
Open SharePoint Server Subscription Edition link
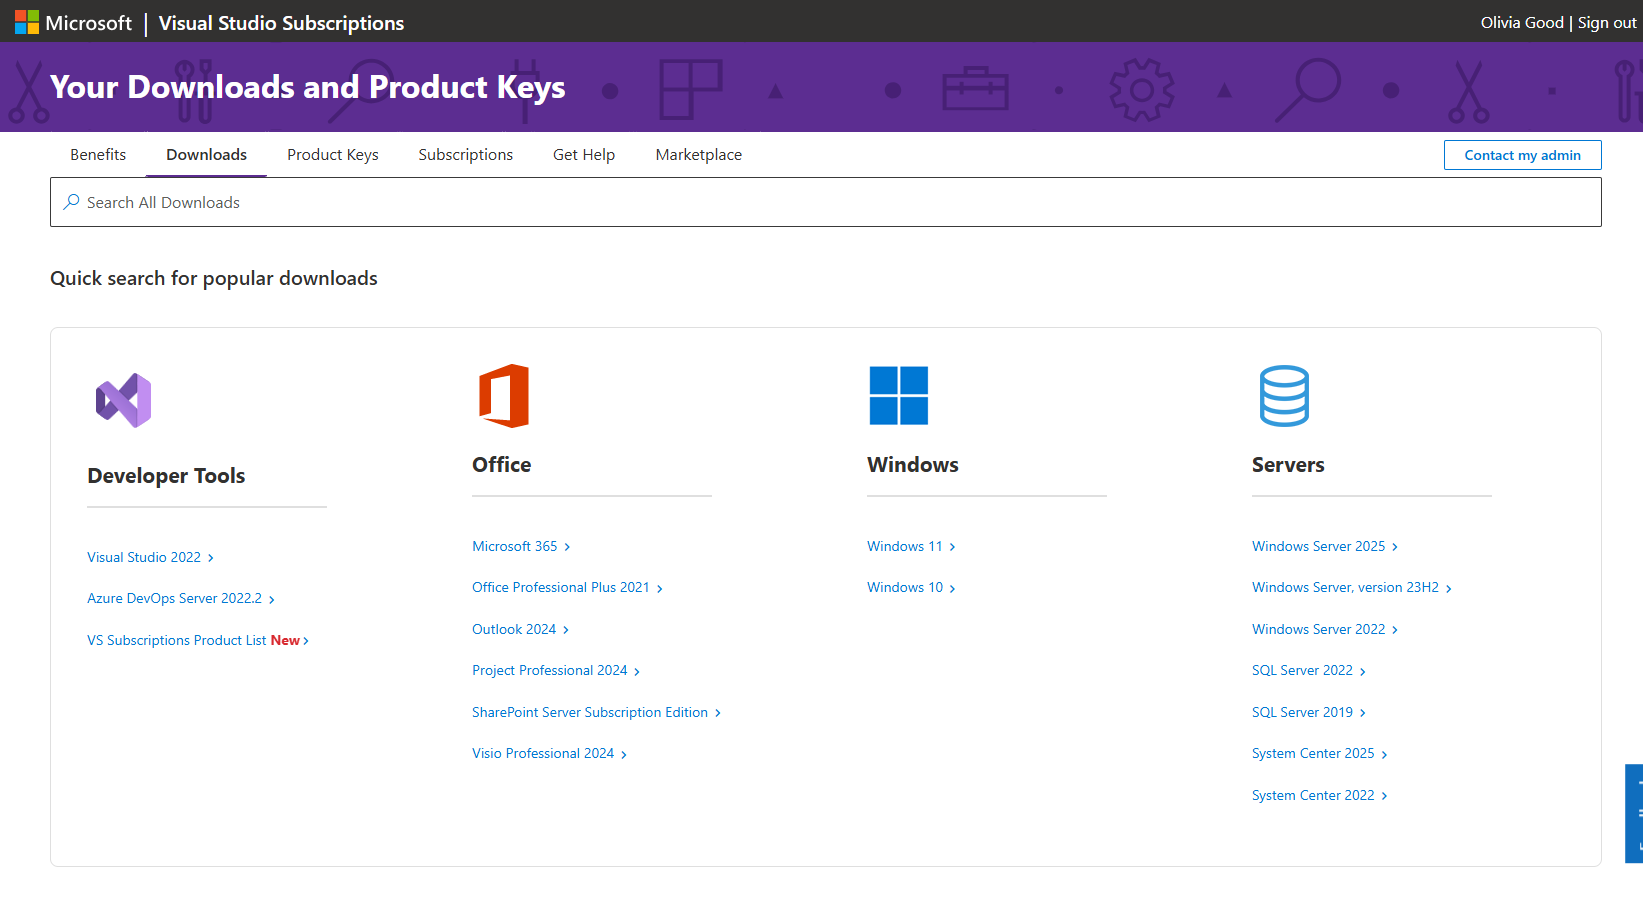(596, 712)
